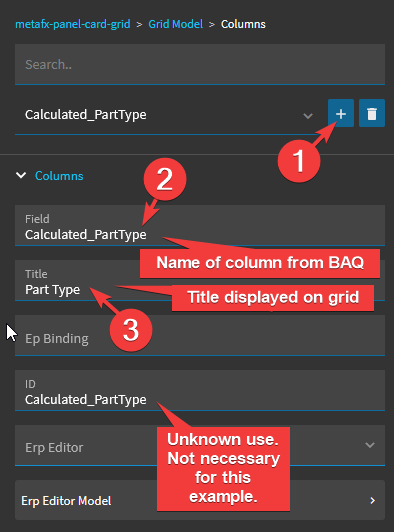Edit the ID input field
This screenshot has height=532, width=394.
coord(200,390)
